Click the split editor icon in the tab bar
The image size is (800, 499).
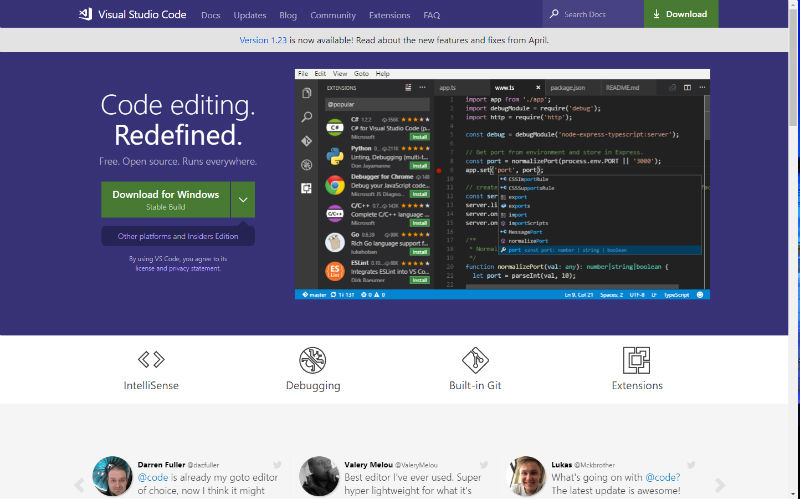(x=687, y=88)
